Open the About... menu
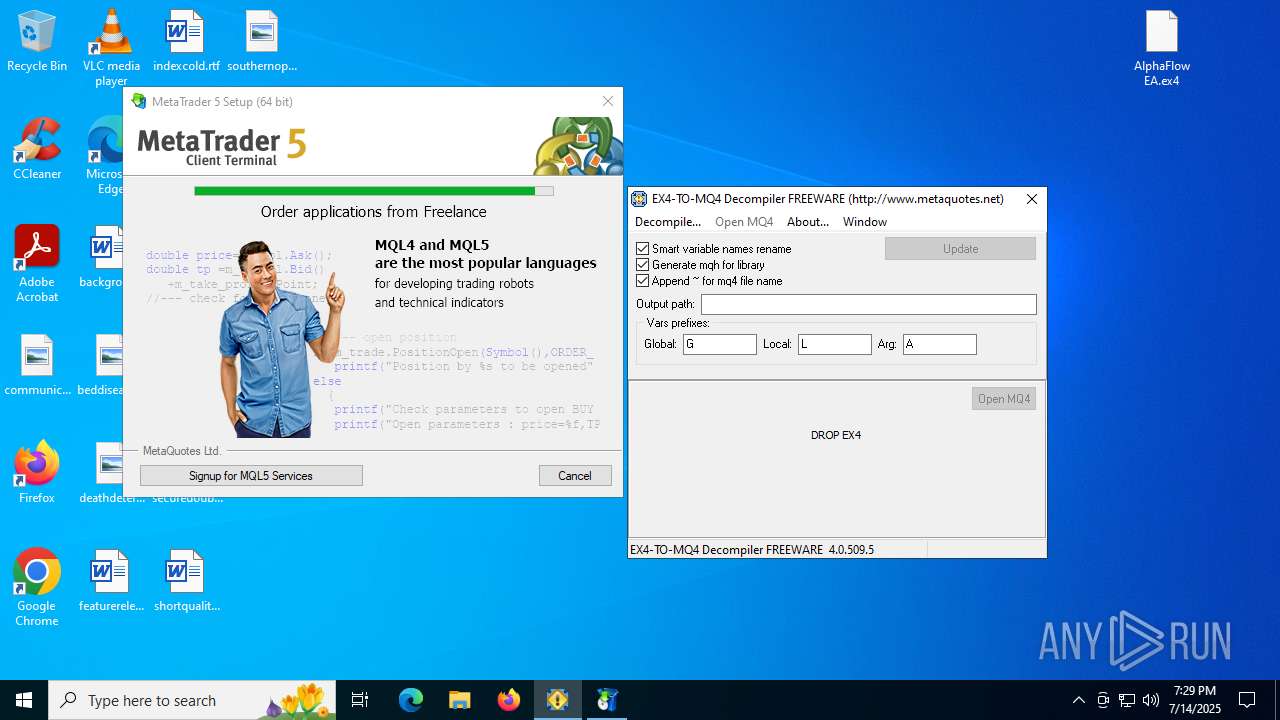Image resolution: width=1280 pixels, height=720 pixels. coord(808,222)
